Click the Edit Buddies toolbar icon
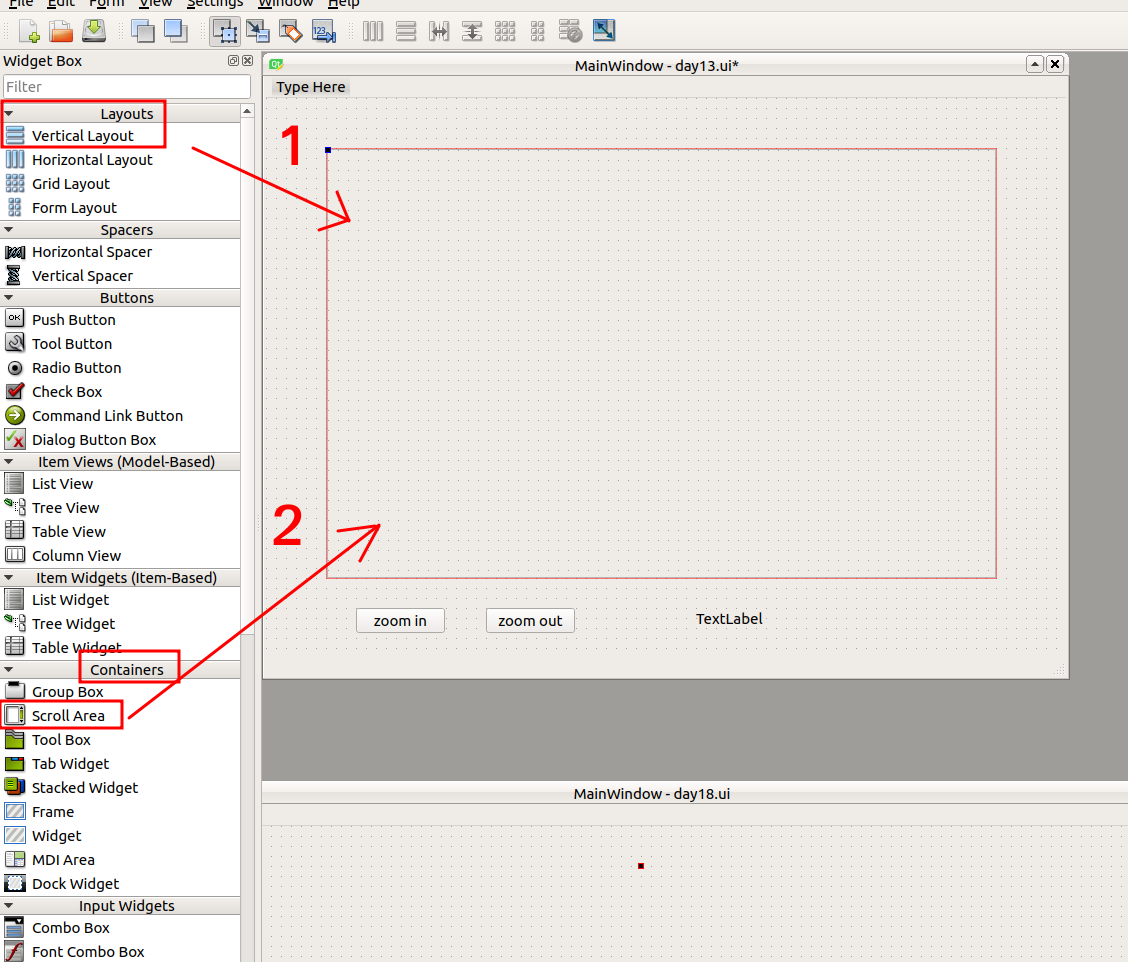Image resolution: width=1128 pixels, height=962 pixels. pos(290,31)
